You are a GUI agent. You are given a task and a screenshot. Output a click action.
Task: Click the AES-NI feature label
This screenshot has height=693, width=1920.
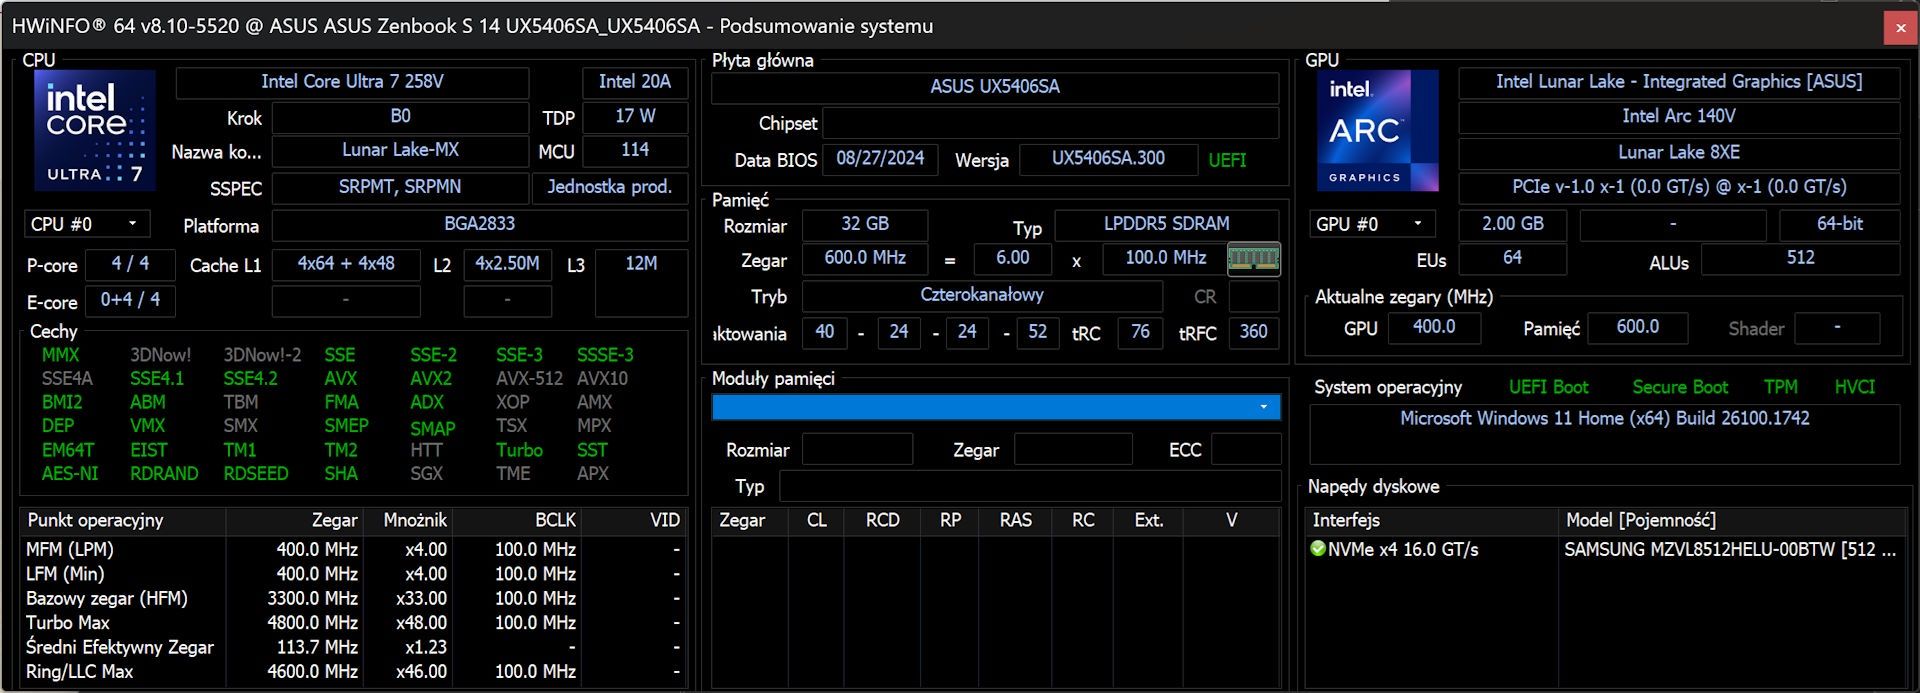coord(70,473)
